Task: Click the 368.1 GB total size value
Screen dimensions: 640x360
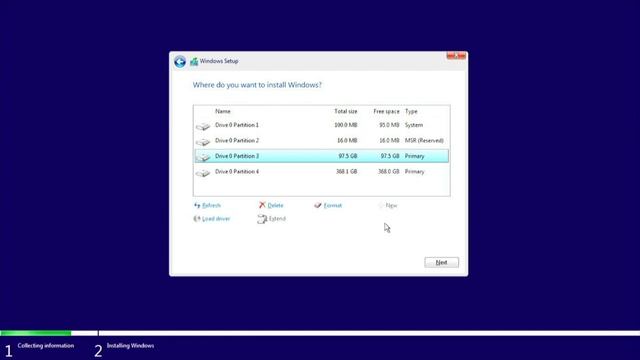Action: pos(347,172)
